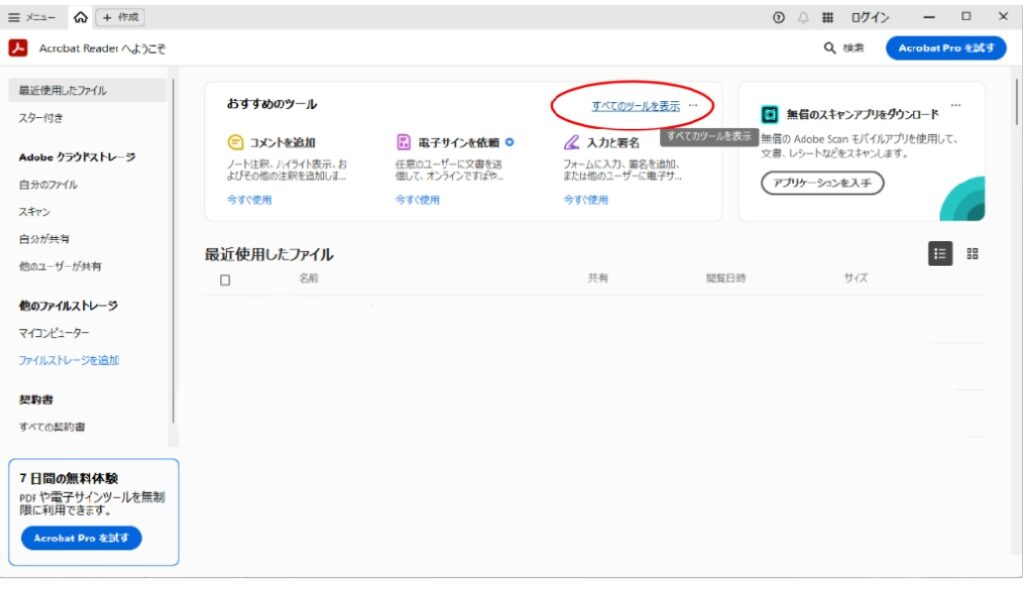Open the help question mark icon
1024x595 pixels.
(x=778, y=18)
